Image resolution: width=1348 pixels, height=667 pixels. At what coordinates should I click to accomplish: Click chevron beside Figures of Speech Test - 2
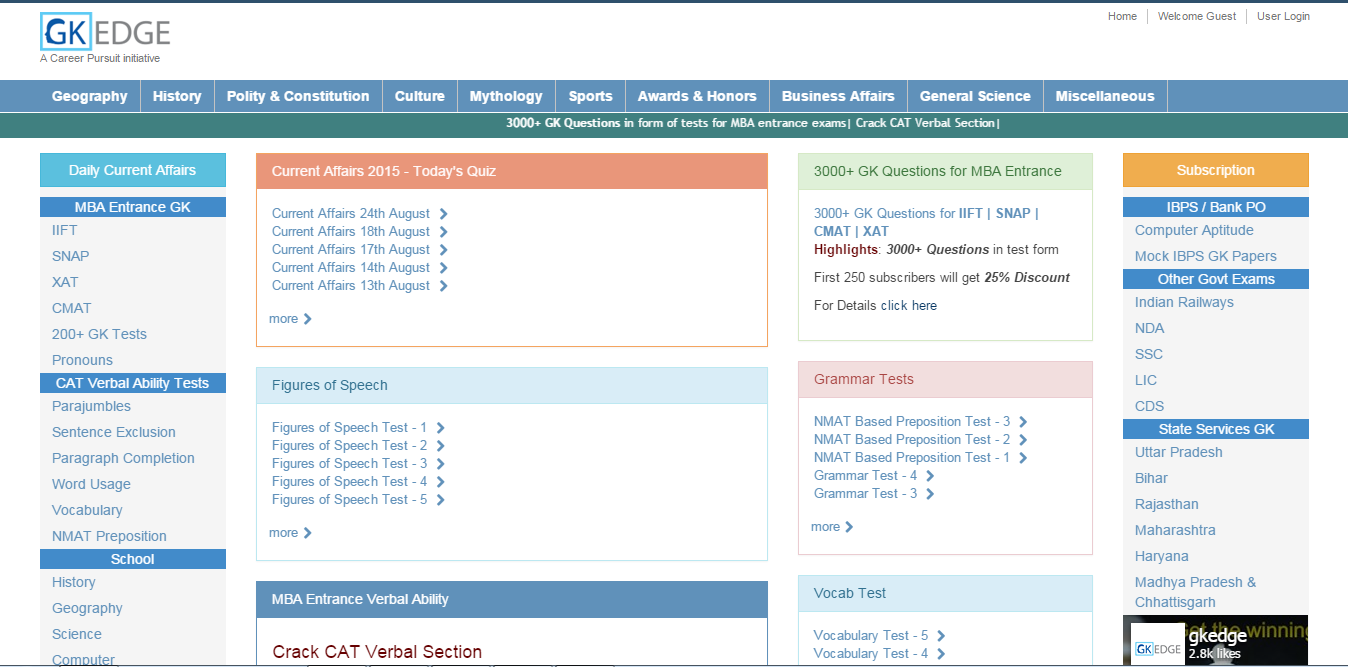440,446
